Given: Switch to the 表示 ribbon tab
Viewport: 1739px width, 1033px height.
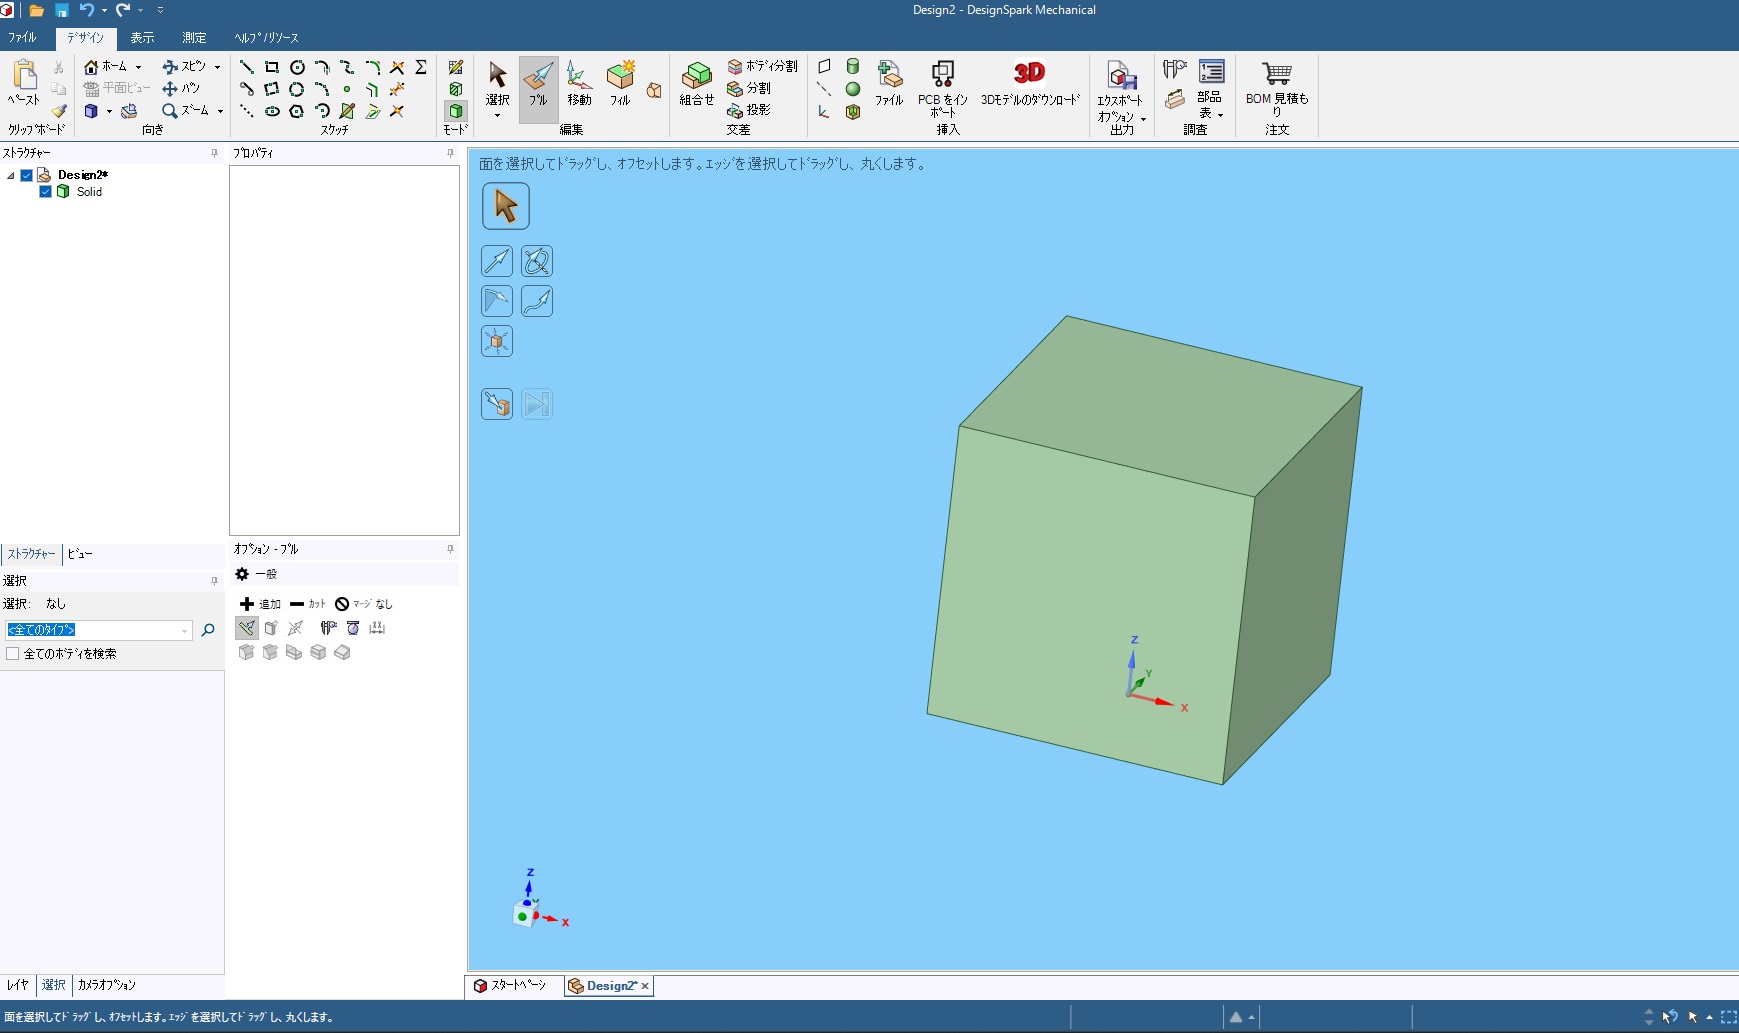Looking at the screenshot, I should point(142,38).
